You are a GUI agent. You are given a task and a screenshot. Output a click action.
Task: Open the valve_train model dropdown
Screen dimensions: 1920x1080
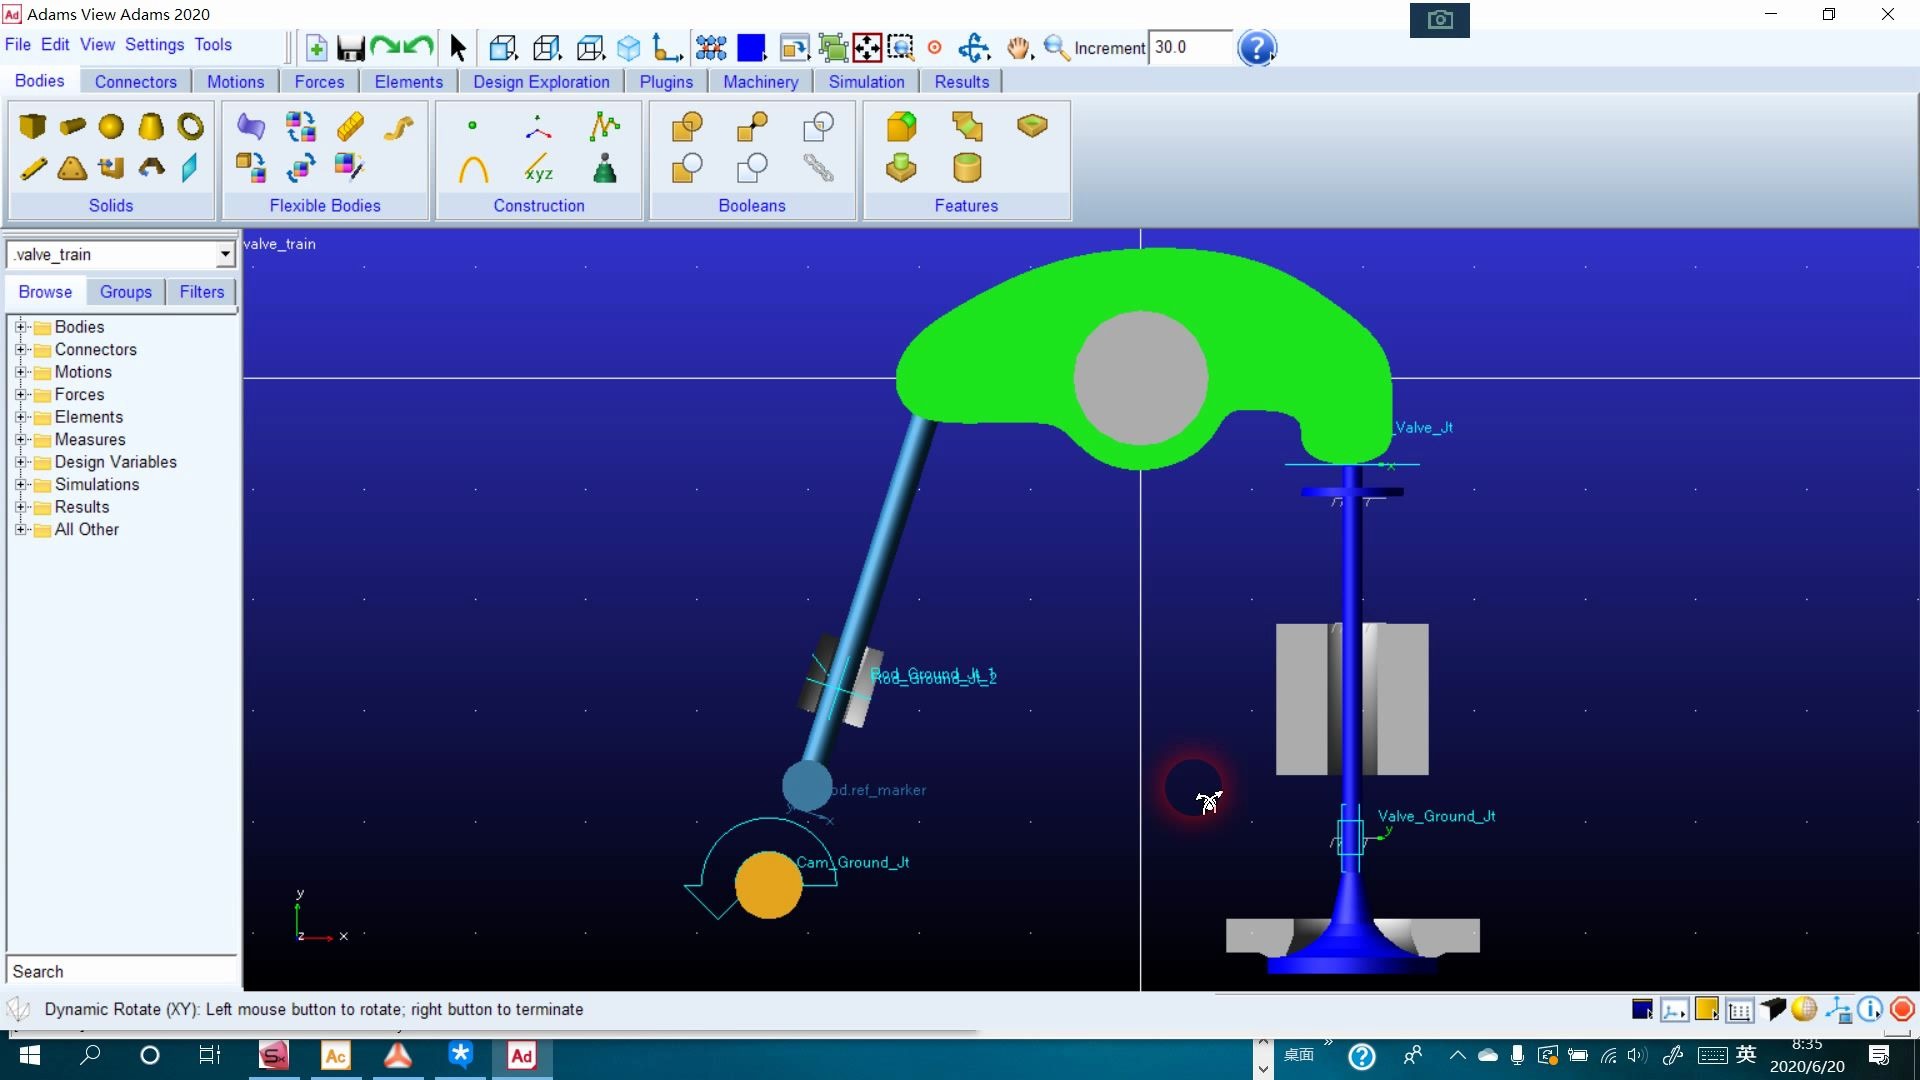(x=225, y=255)
